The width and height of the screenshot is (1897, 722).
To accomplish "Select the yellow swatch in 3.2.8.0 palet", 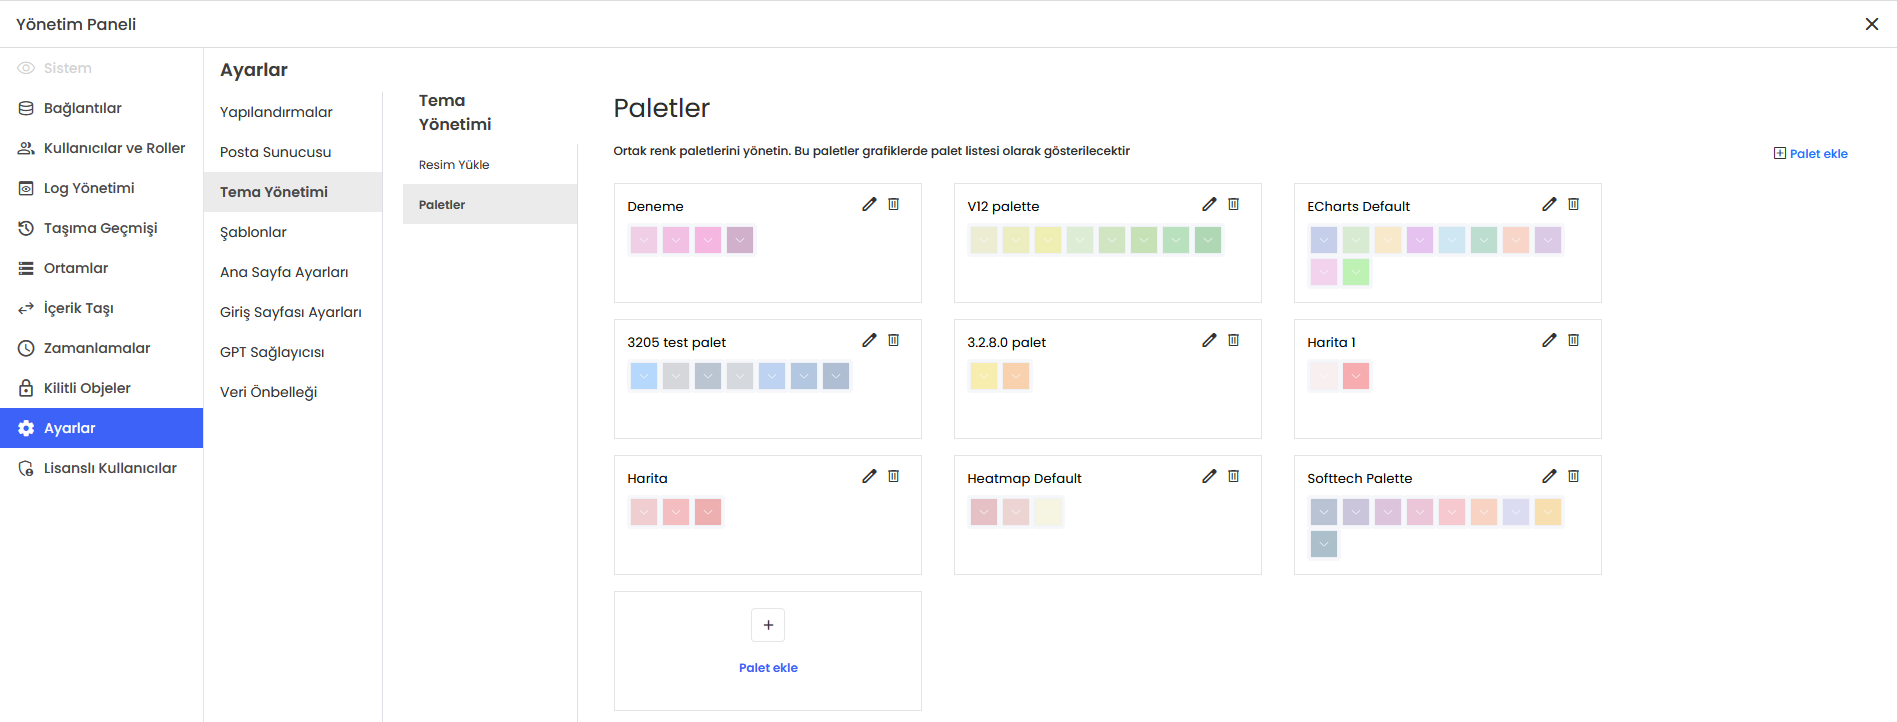I will pyautogui.click(x=984, y=376).
